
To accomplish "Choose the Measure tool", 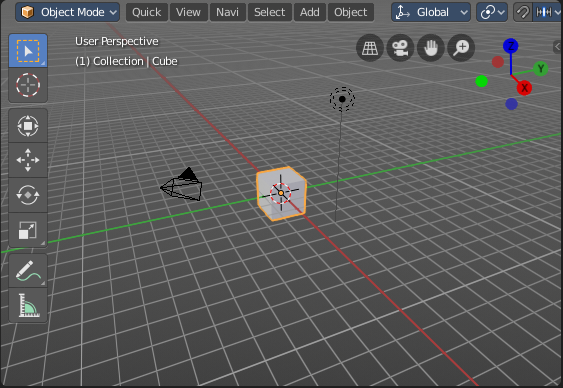I will click(28, 305).
